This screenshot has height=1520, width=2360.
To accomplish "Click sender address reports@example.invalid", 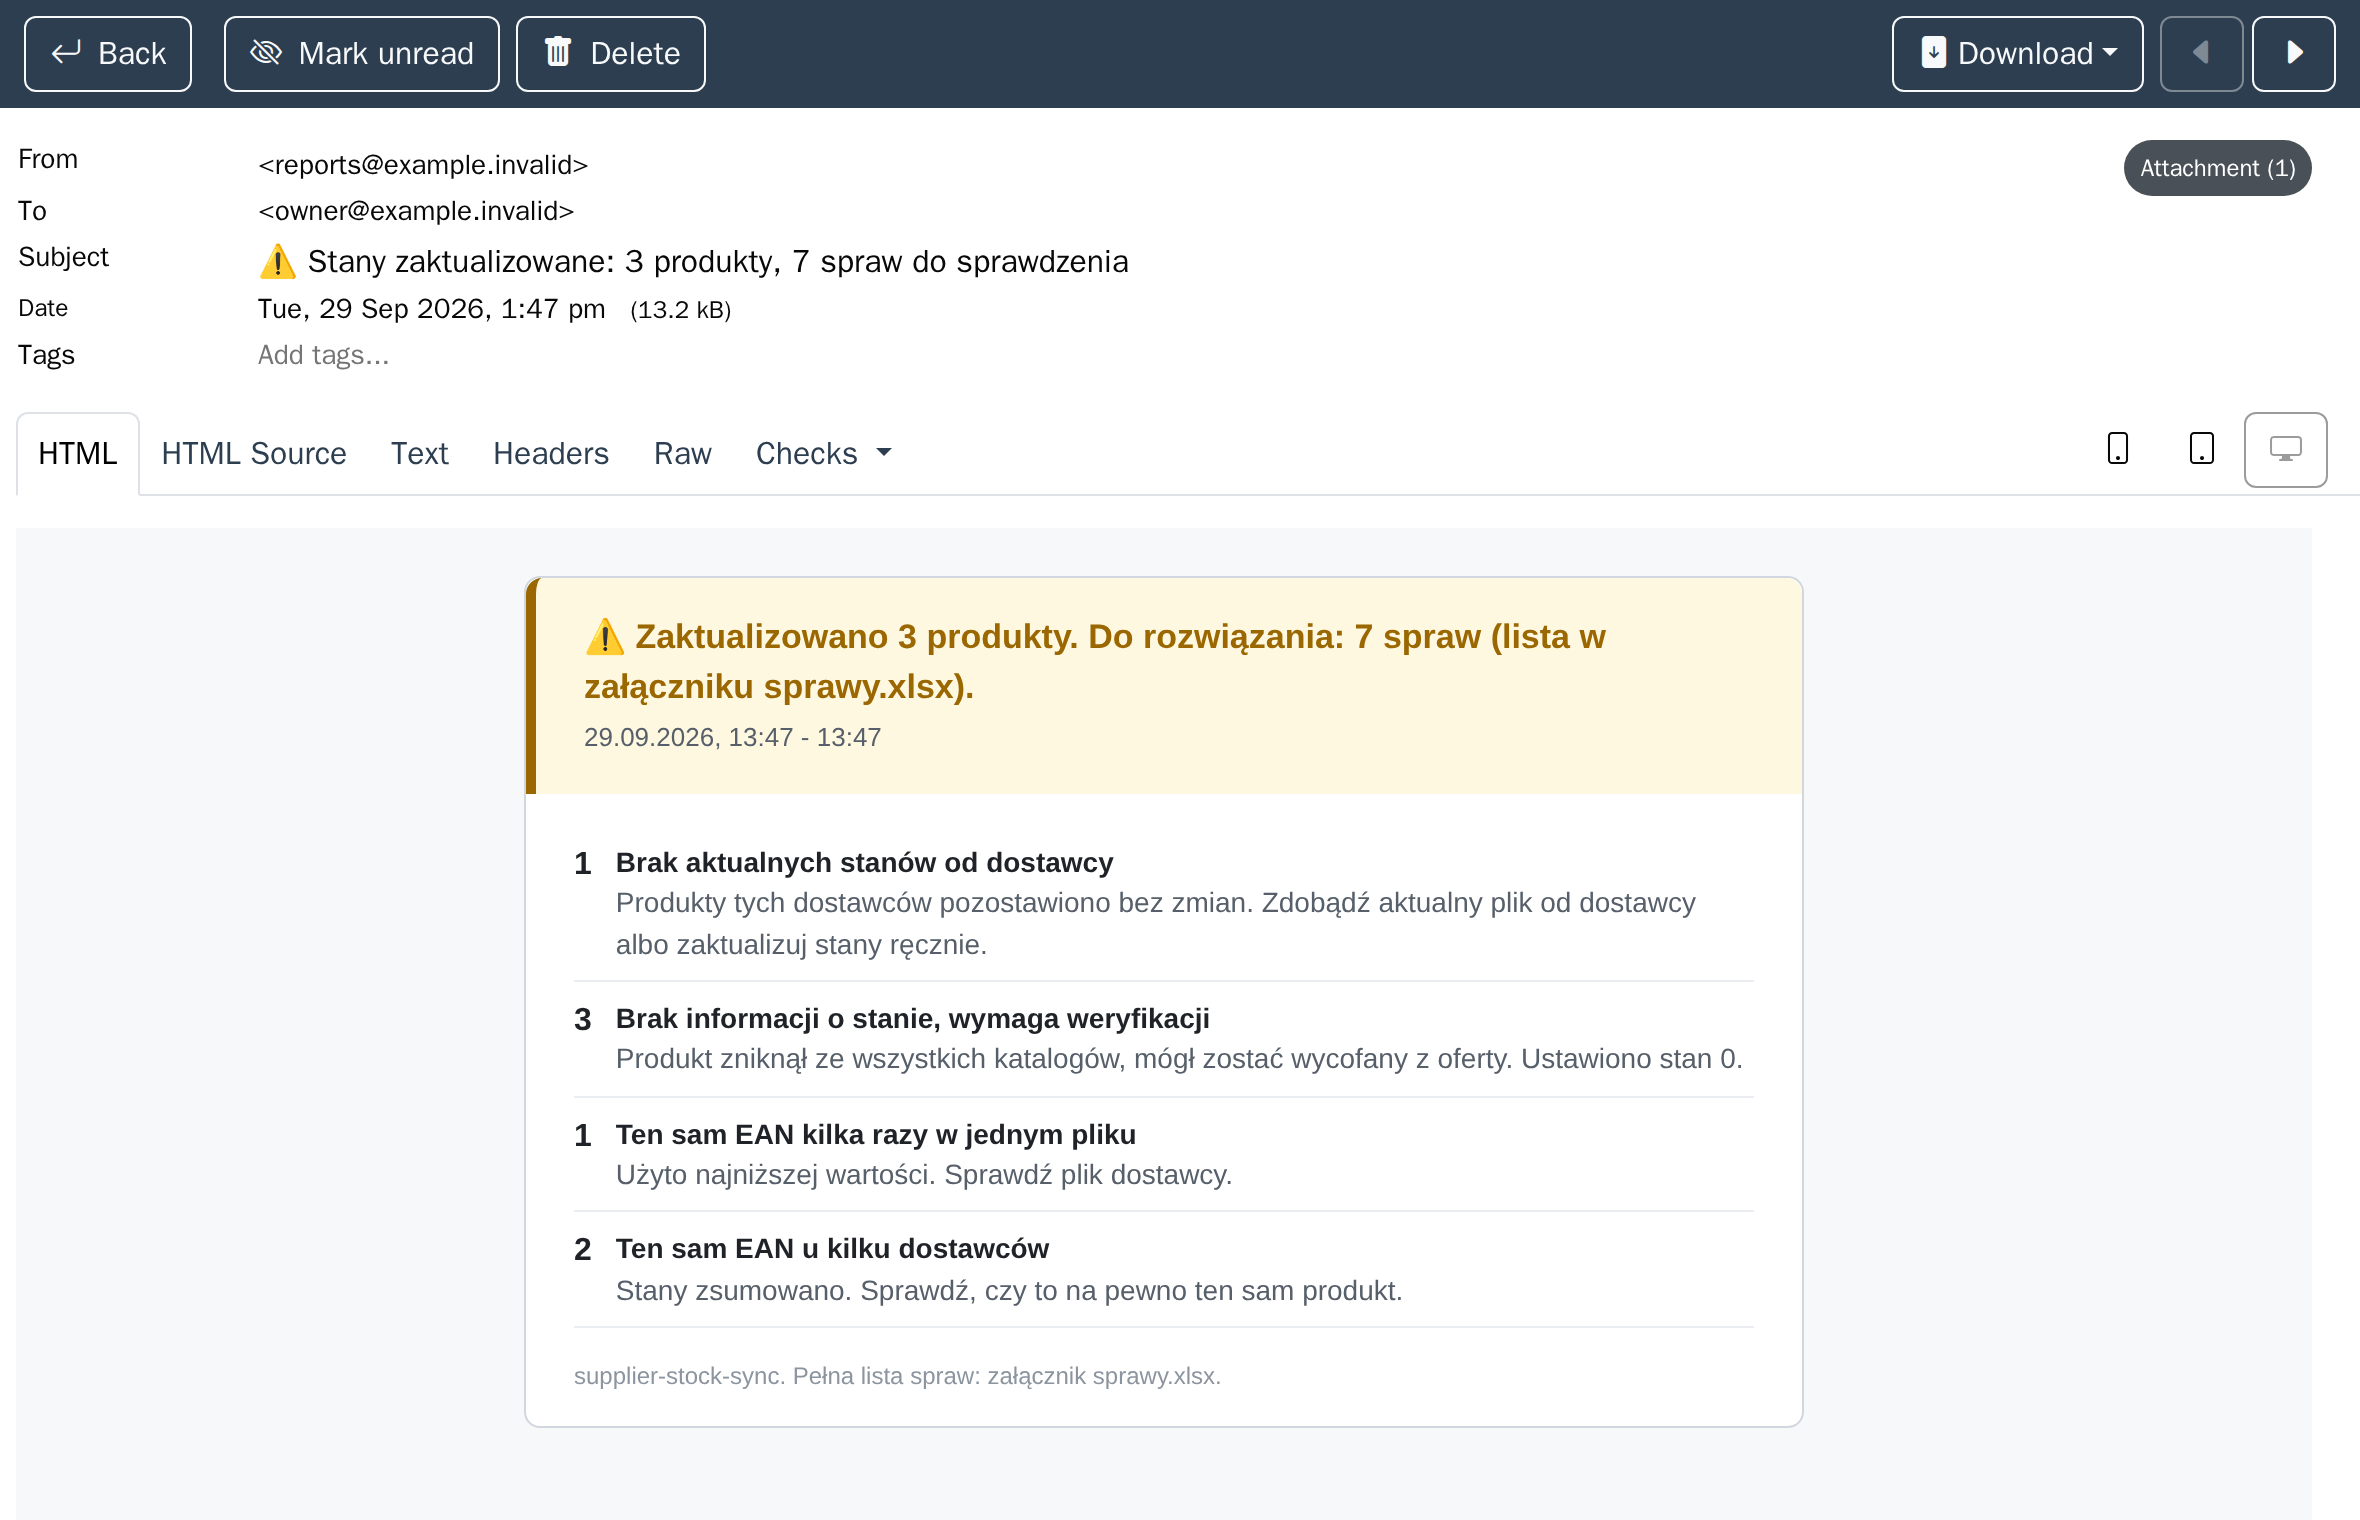I will (423, 165).
